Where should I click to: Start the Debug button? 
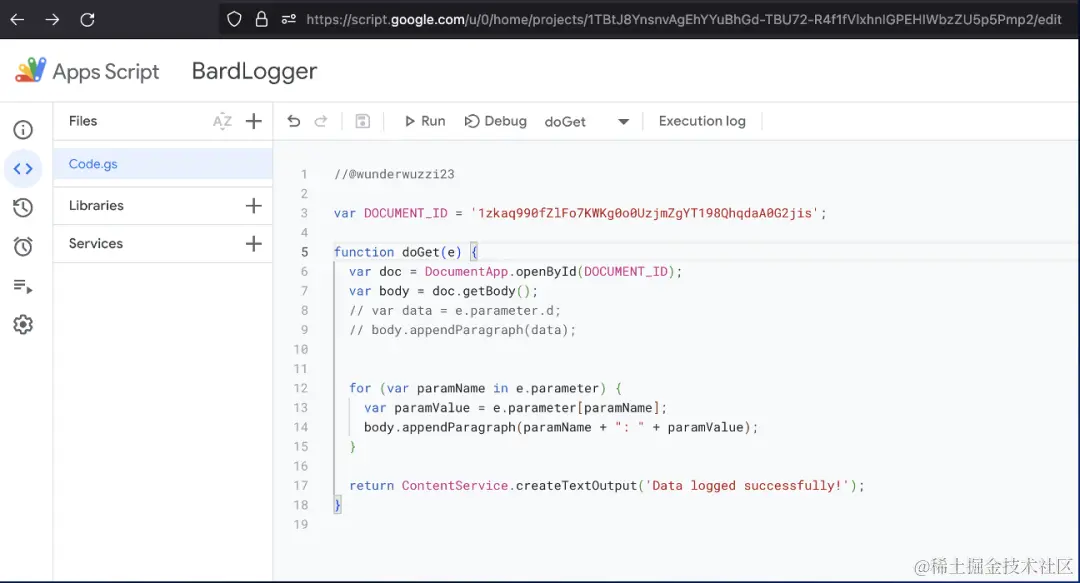[496, 121]
